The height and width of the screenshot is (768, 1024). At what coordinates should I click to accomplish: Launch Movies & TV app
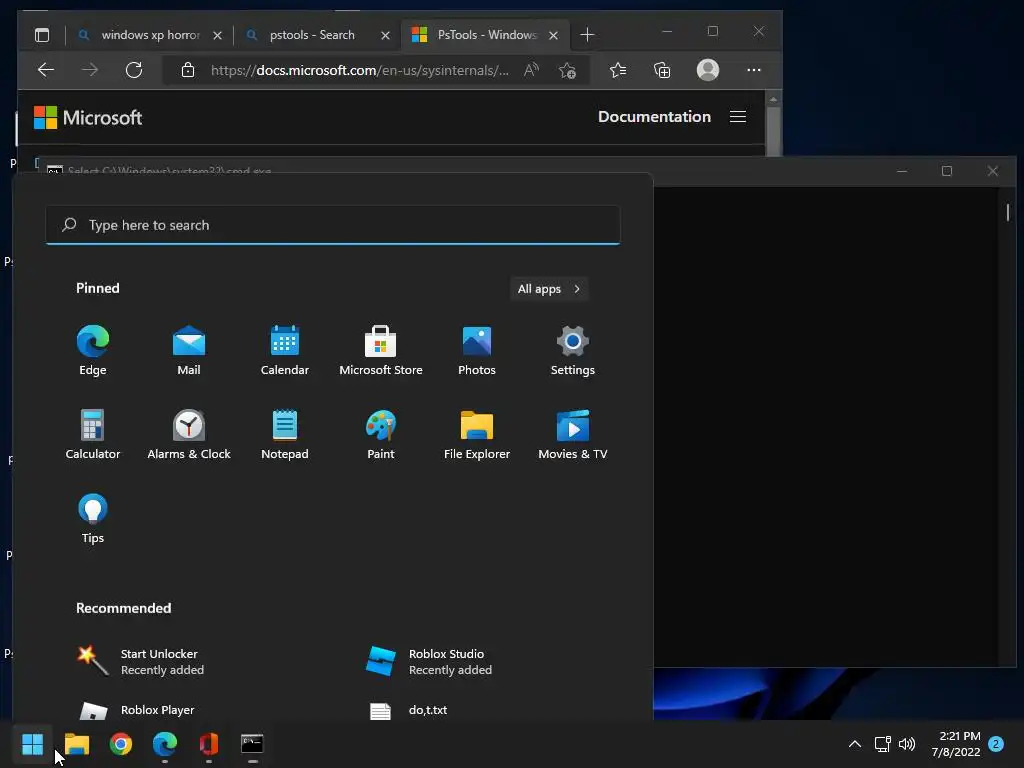[573, 435]
